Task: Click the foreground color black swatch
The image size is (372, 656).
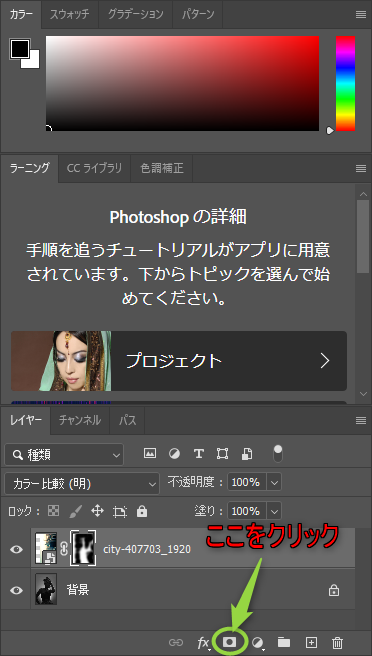Action: tap(19, 49)
